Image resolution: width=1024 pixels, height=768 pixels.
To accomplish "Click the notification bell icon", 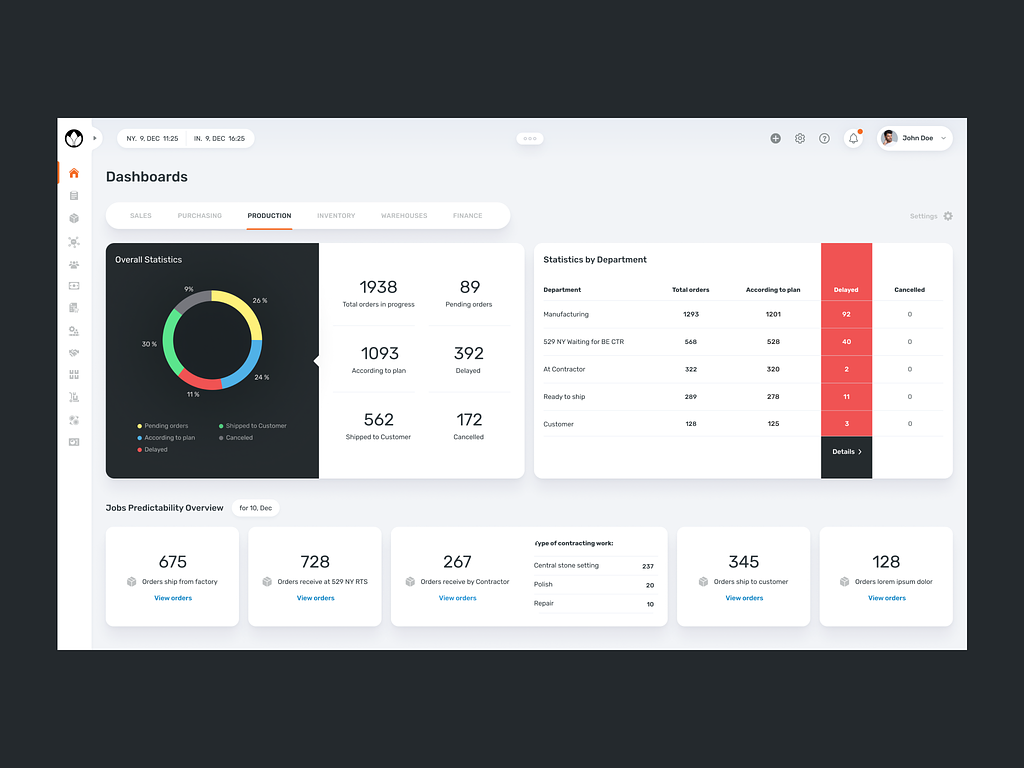I will 854,138.
